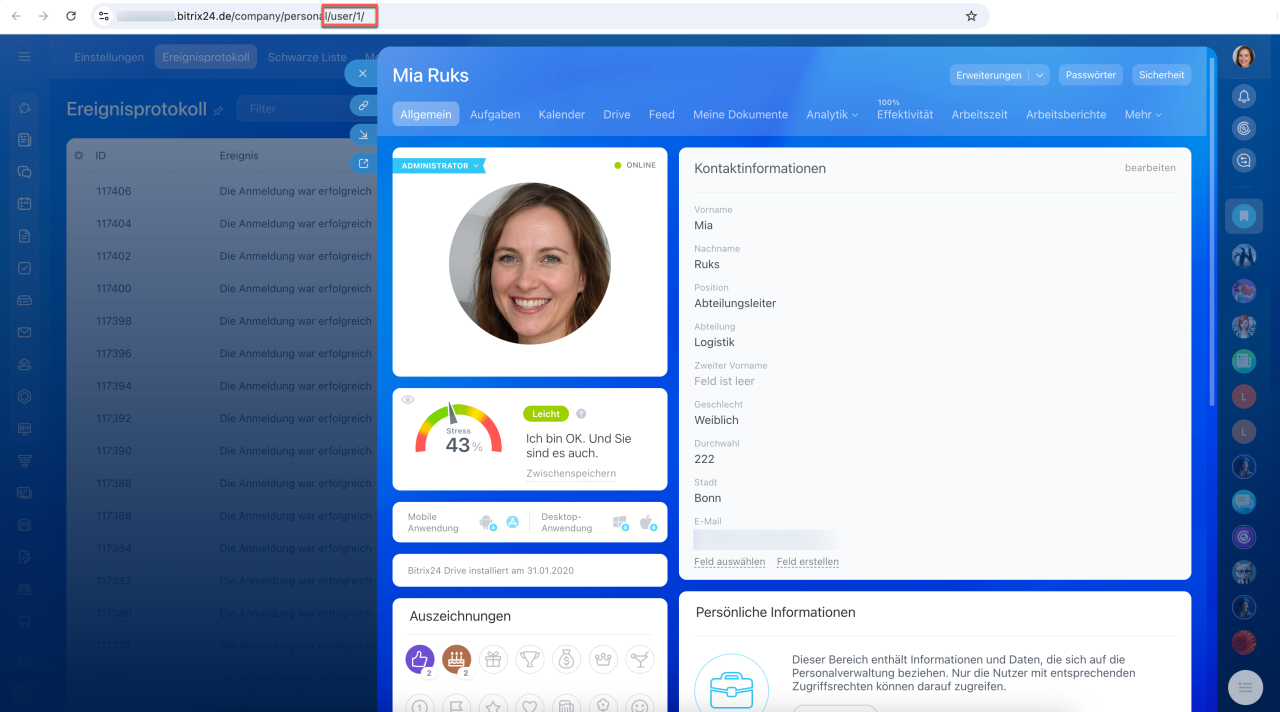Click the Feld erstellen link
This screenshot has height=712, width=1280.
[x=808, y=562]
